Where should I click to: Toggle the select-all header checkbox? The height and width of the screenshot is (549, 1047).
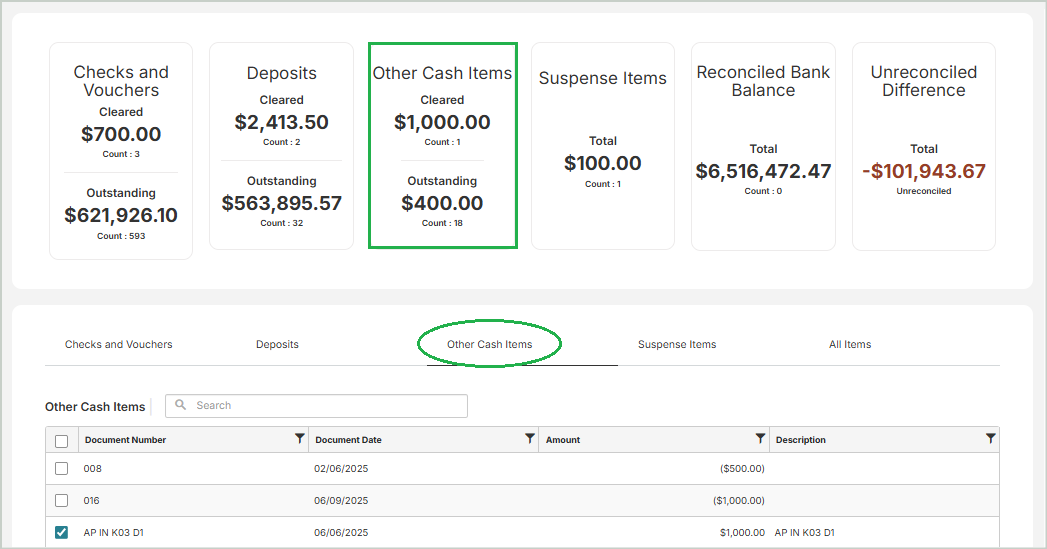(x=62, y=441)
